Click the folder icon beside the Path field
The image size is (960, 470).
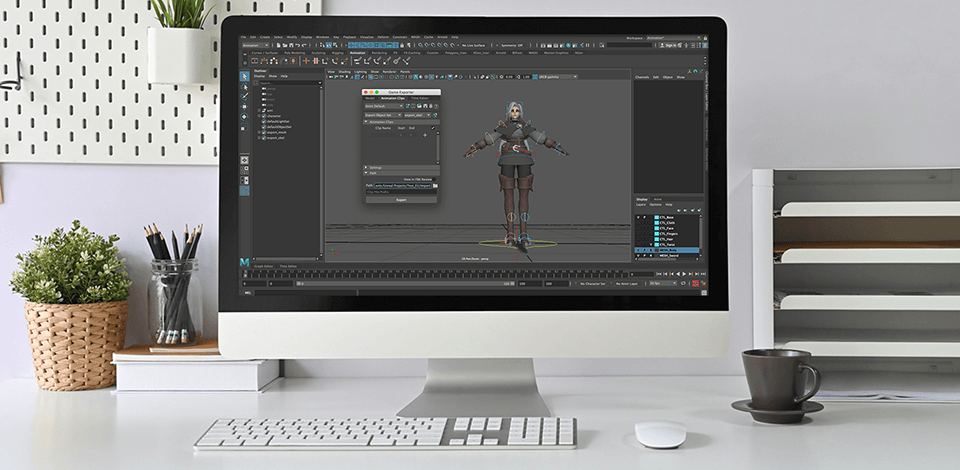pos(435,185)
